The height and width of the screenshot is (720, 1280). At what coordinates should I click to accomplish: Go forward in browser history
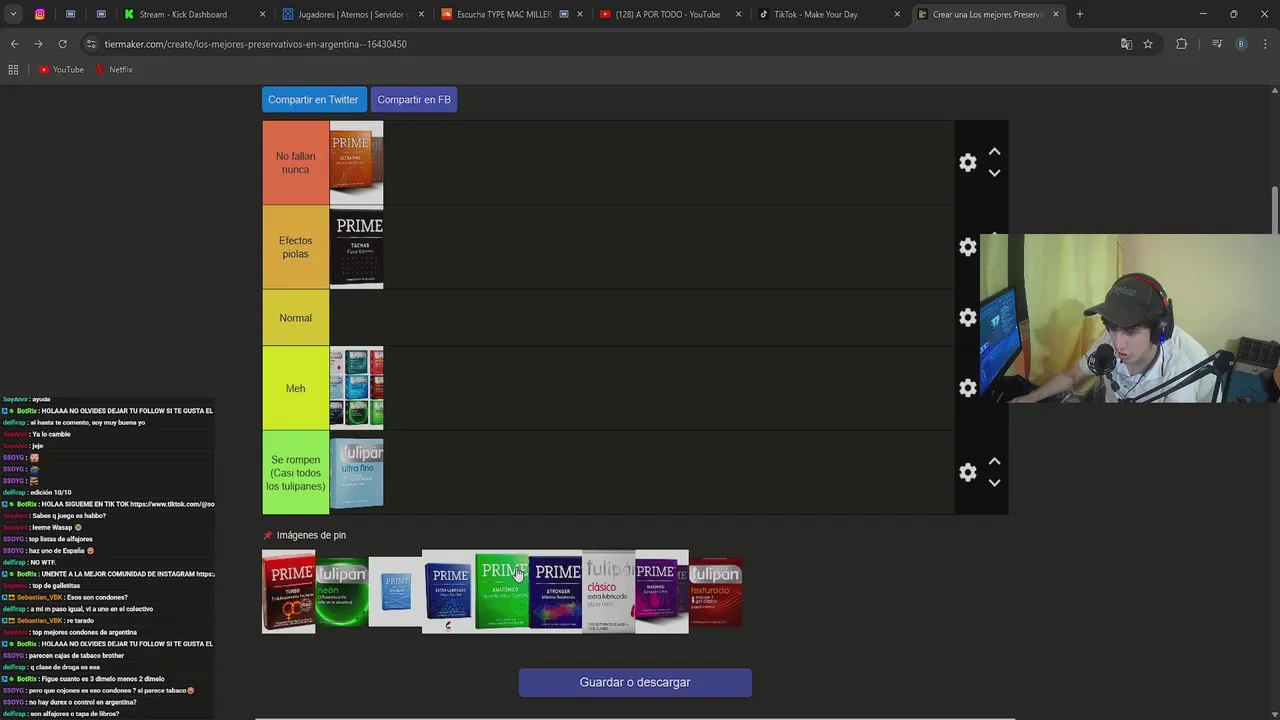[x=38, y=44]
